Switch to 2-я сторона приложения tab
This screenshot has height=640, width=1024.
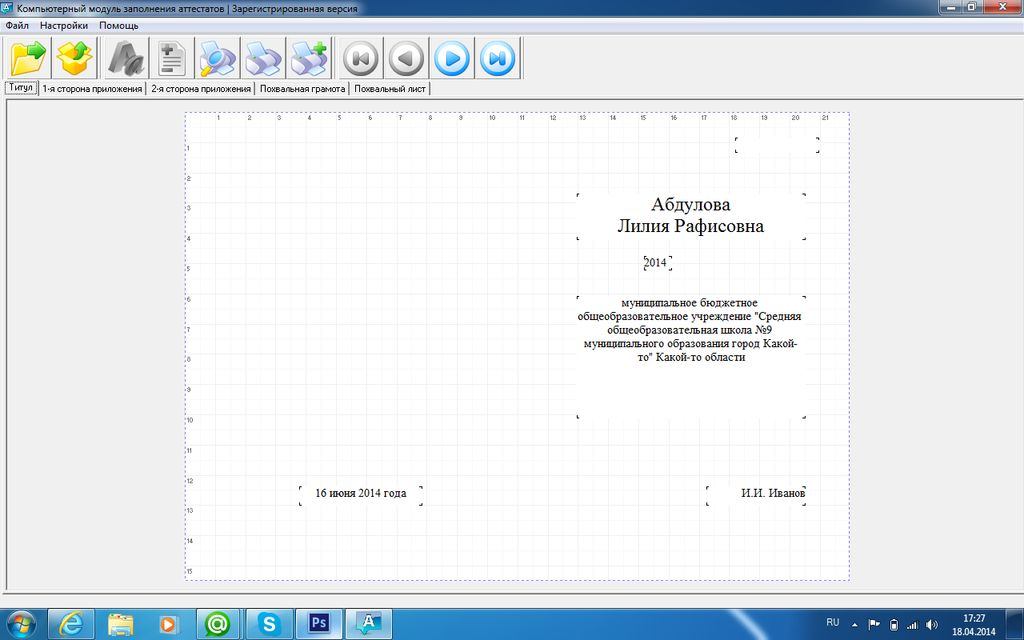pyautogui.click(x=201, y=89)
